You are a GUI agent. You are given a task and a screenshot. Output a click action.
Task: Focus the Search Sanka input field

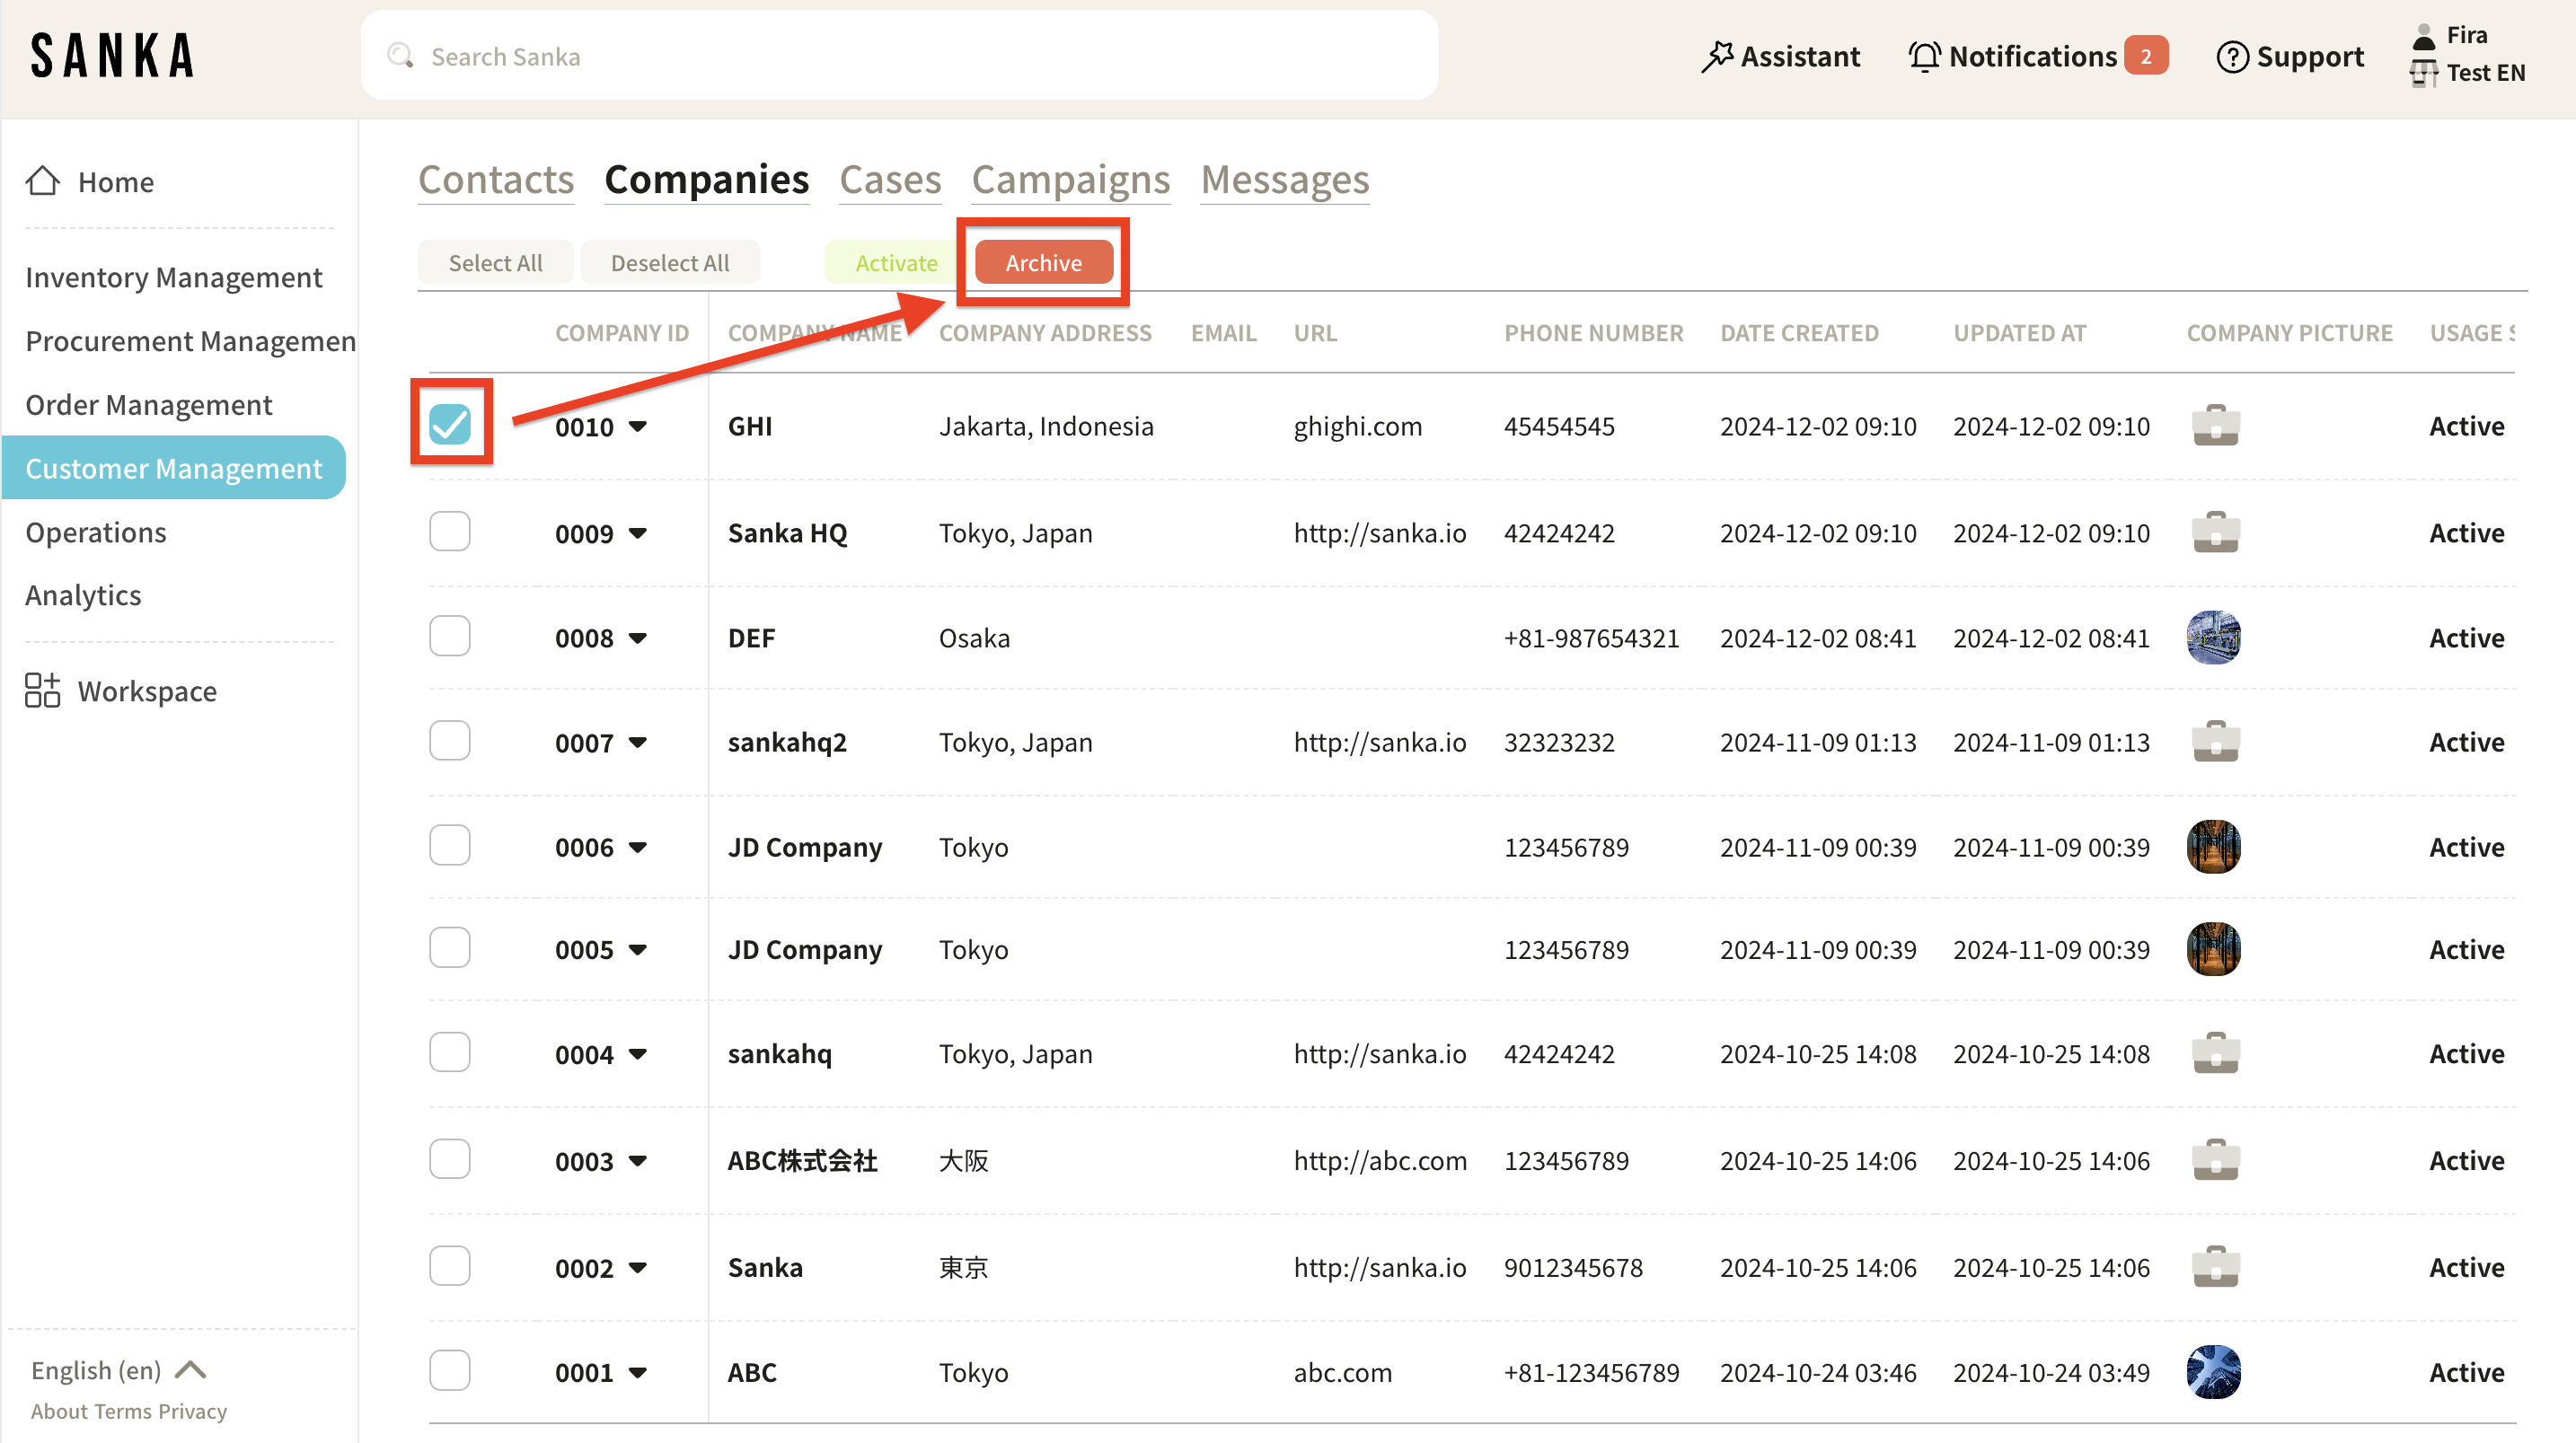(x=900, y=56)
